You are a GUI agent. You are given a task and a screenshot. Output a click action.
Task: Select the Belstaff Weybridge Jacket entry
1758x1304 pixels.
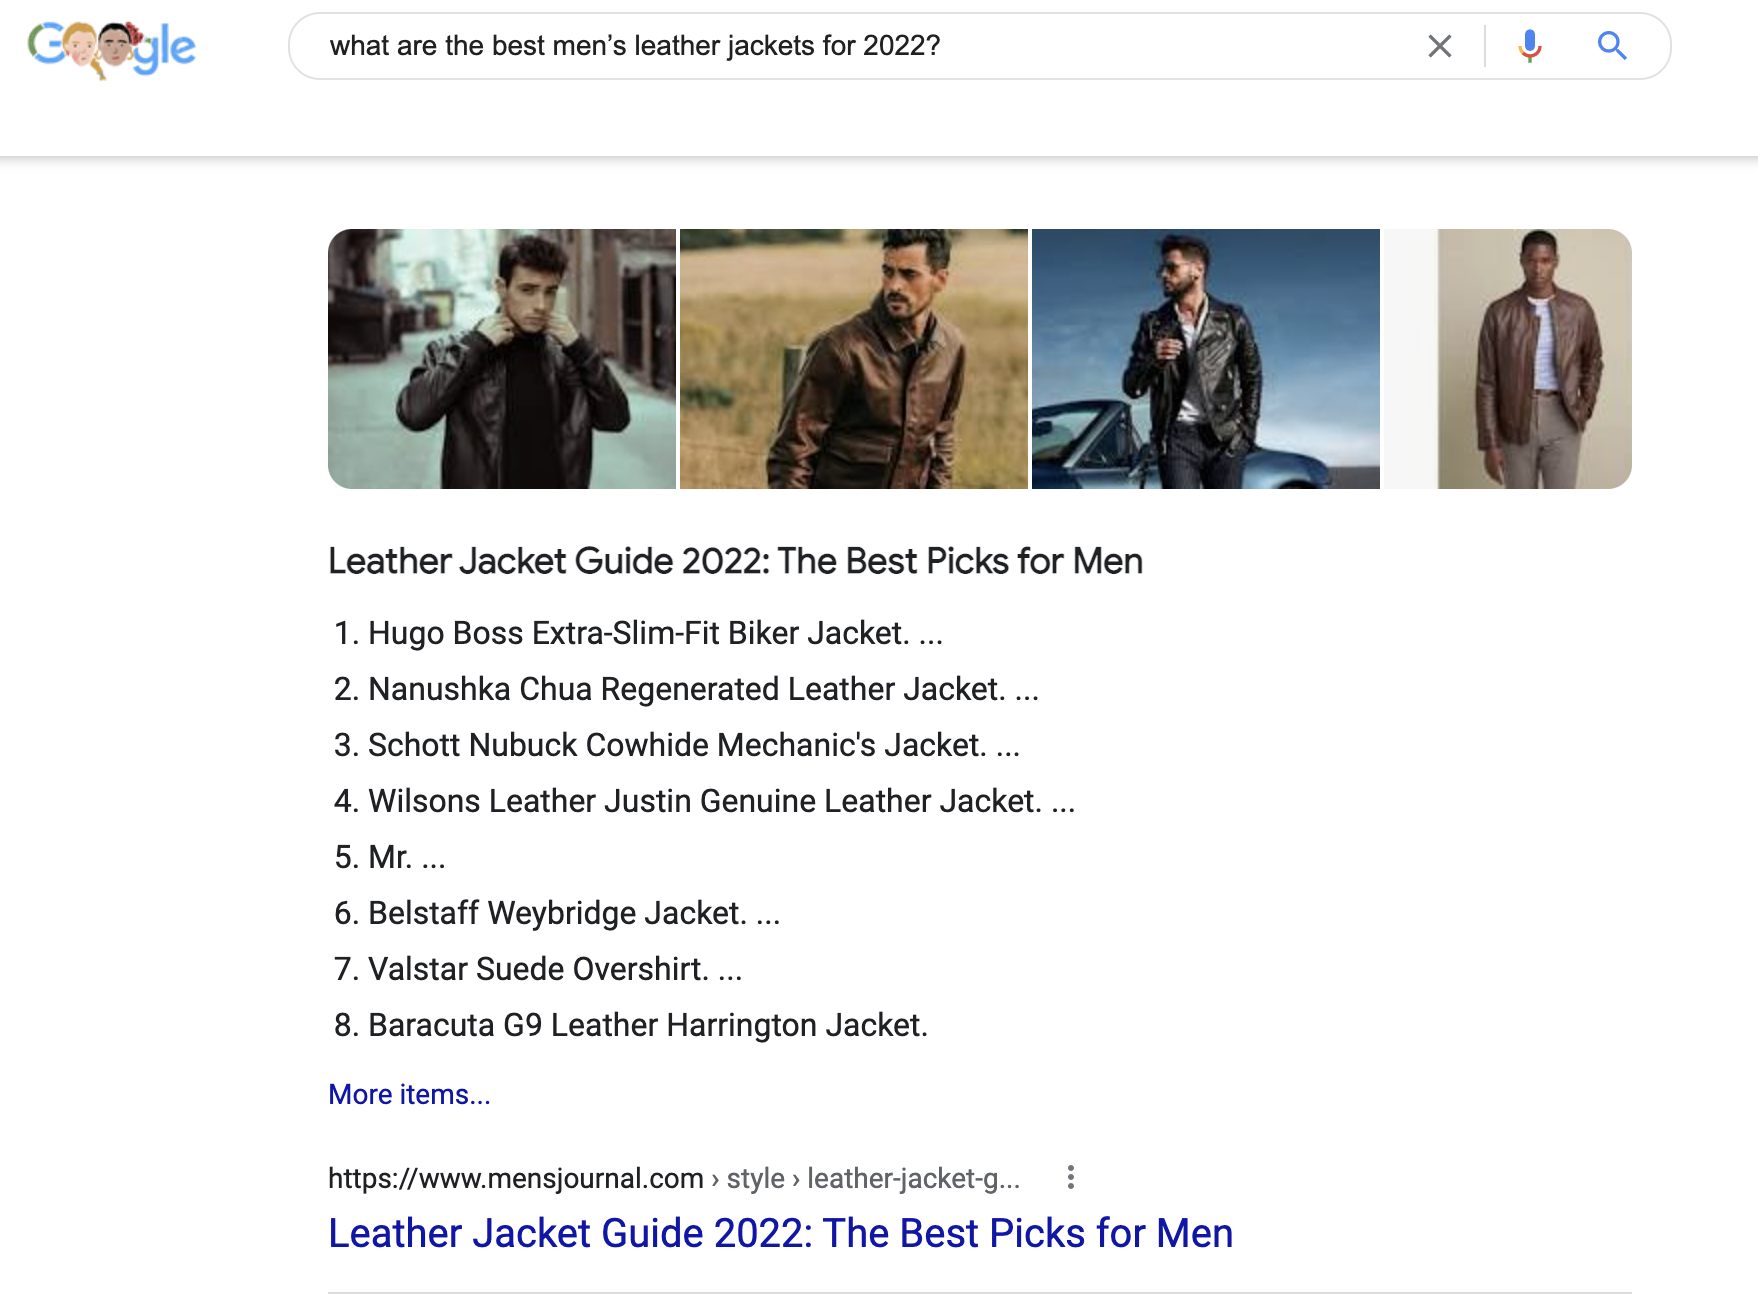pos(557,914)
